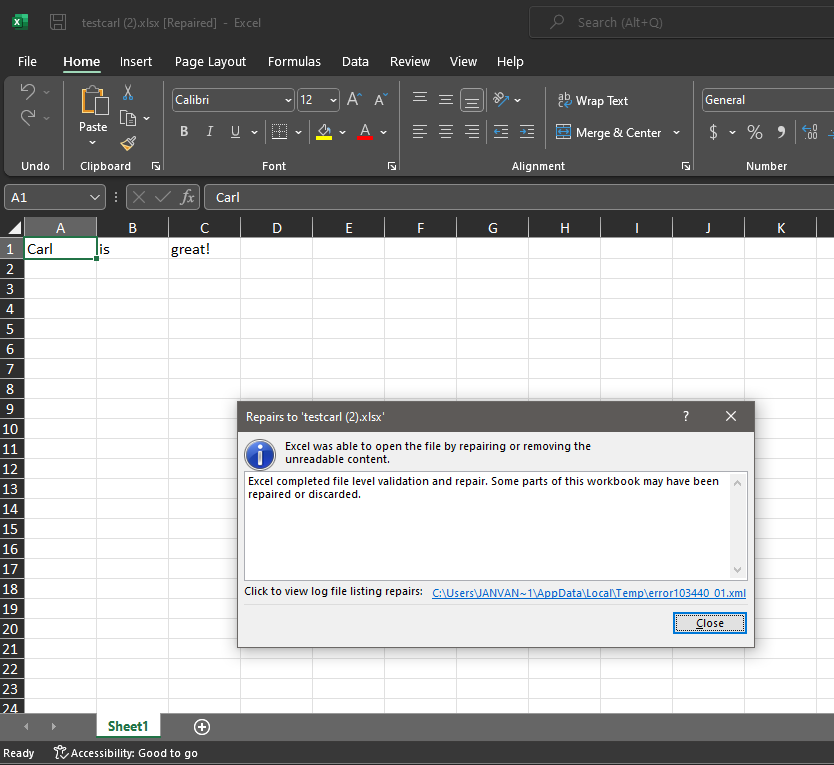
Task: Open the error repair log link
Action: (588, 593)
